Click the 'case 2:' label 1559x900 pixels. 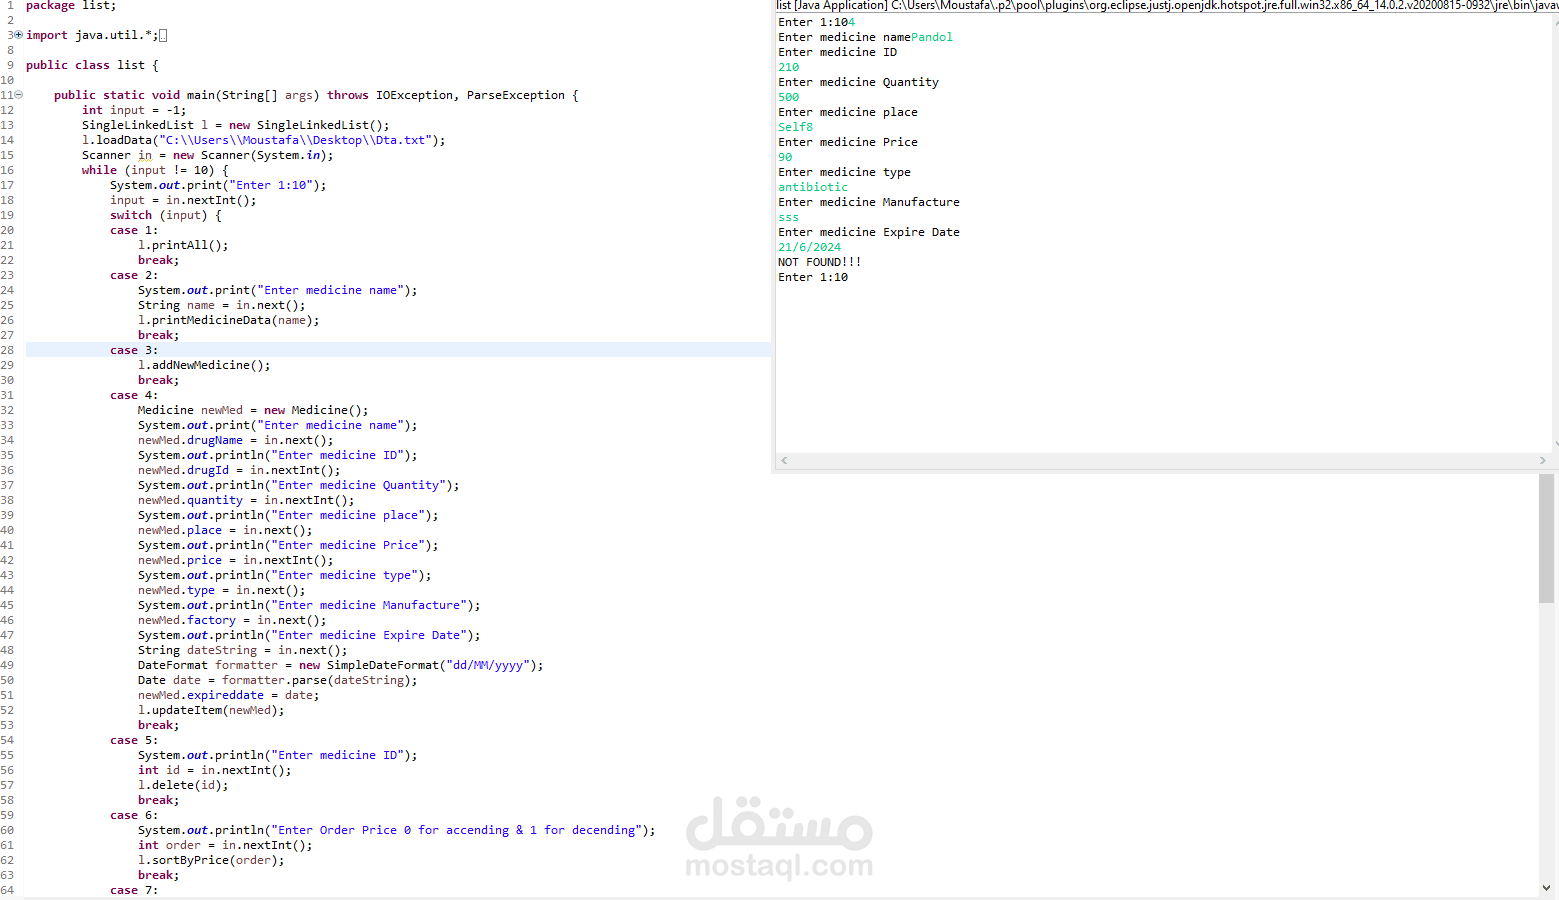pyautogui.click(x=134, y=275)
